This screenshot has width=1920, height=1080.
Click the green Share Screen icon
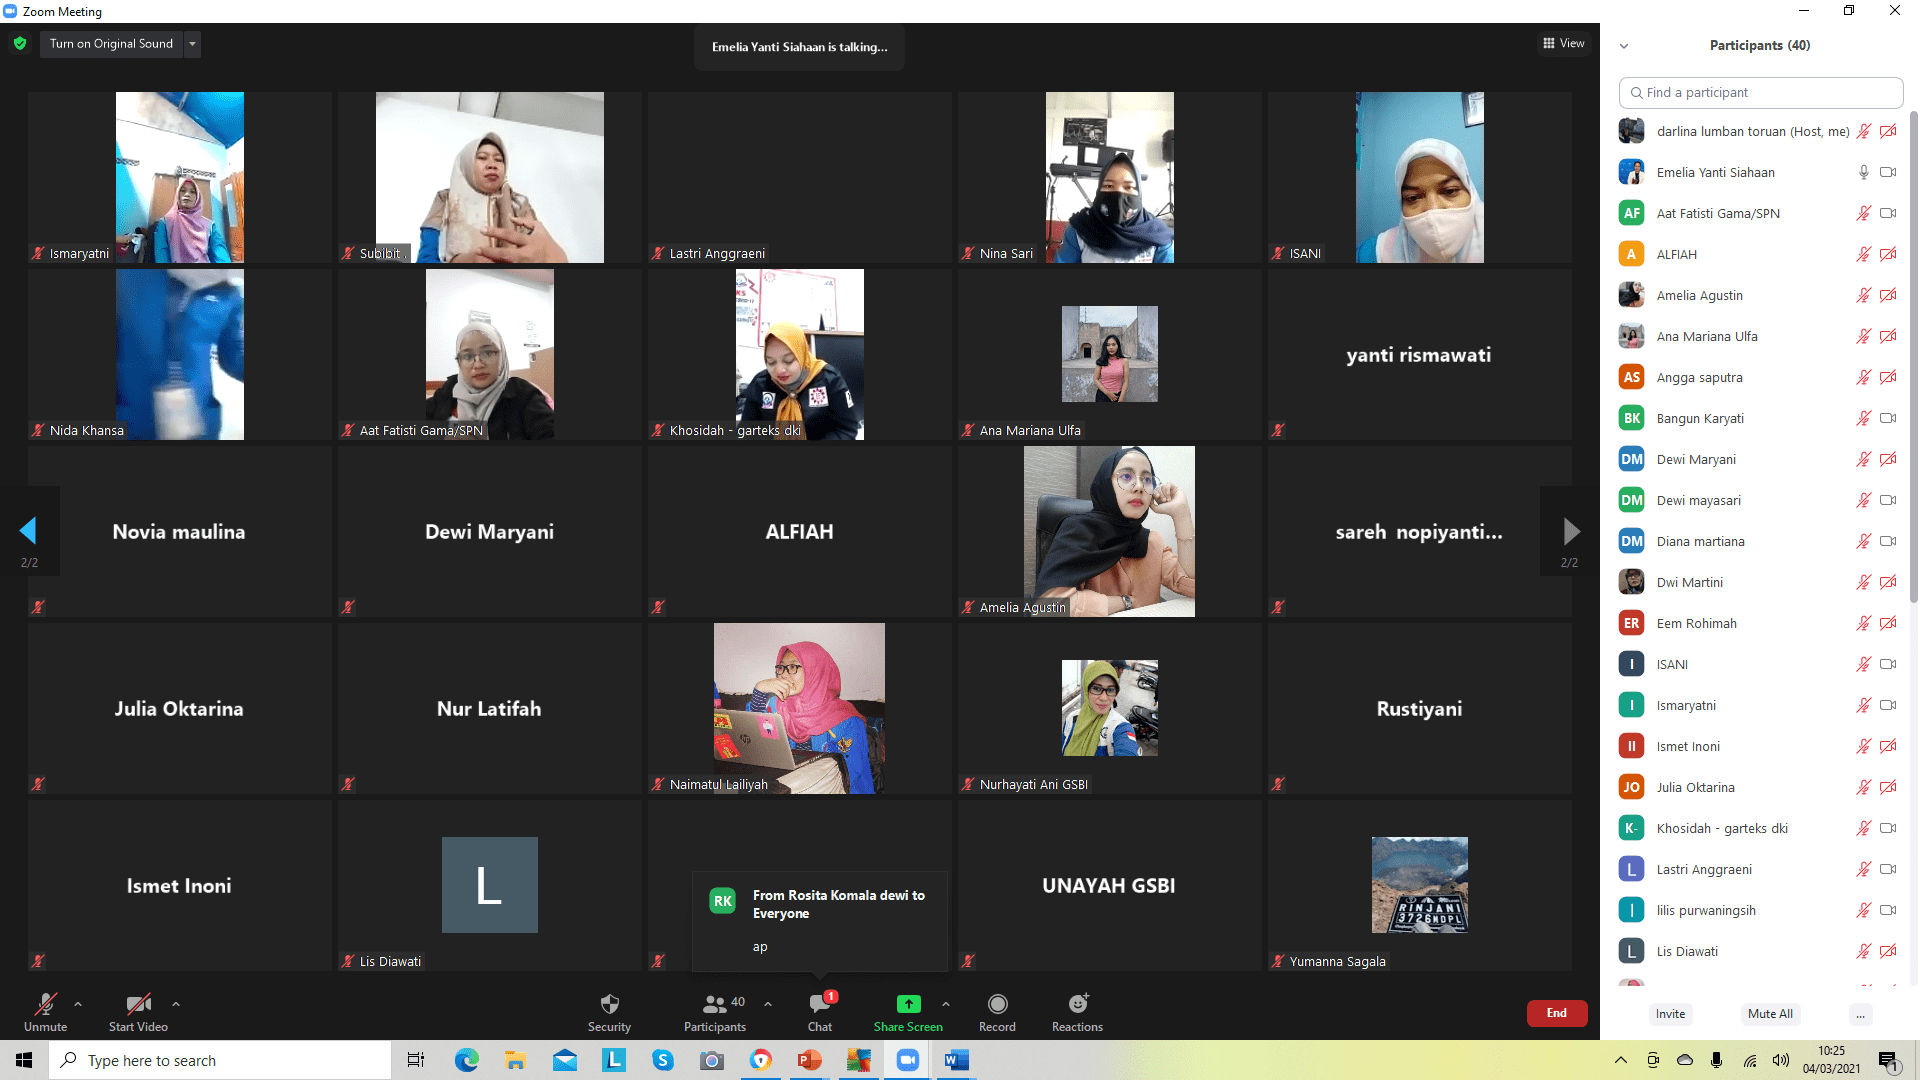(x=908, y=1004)
